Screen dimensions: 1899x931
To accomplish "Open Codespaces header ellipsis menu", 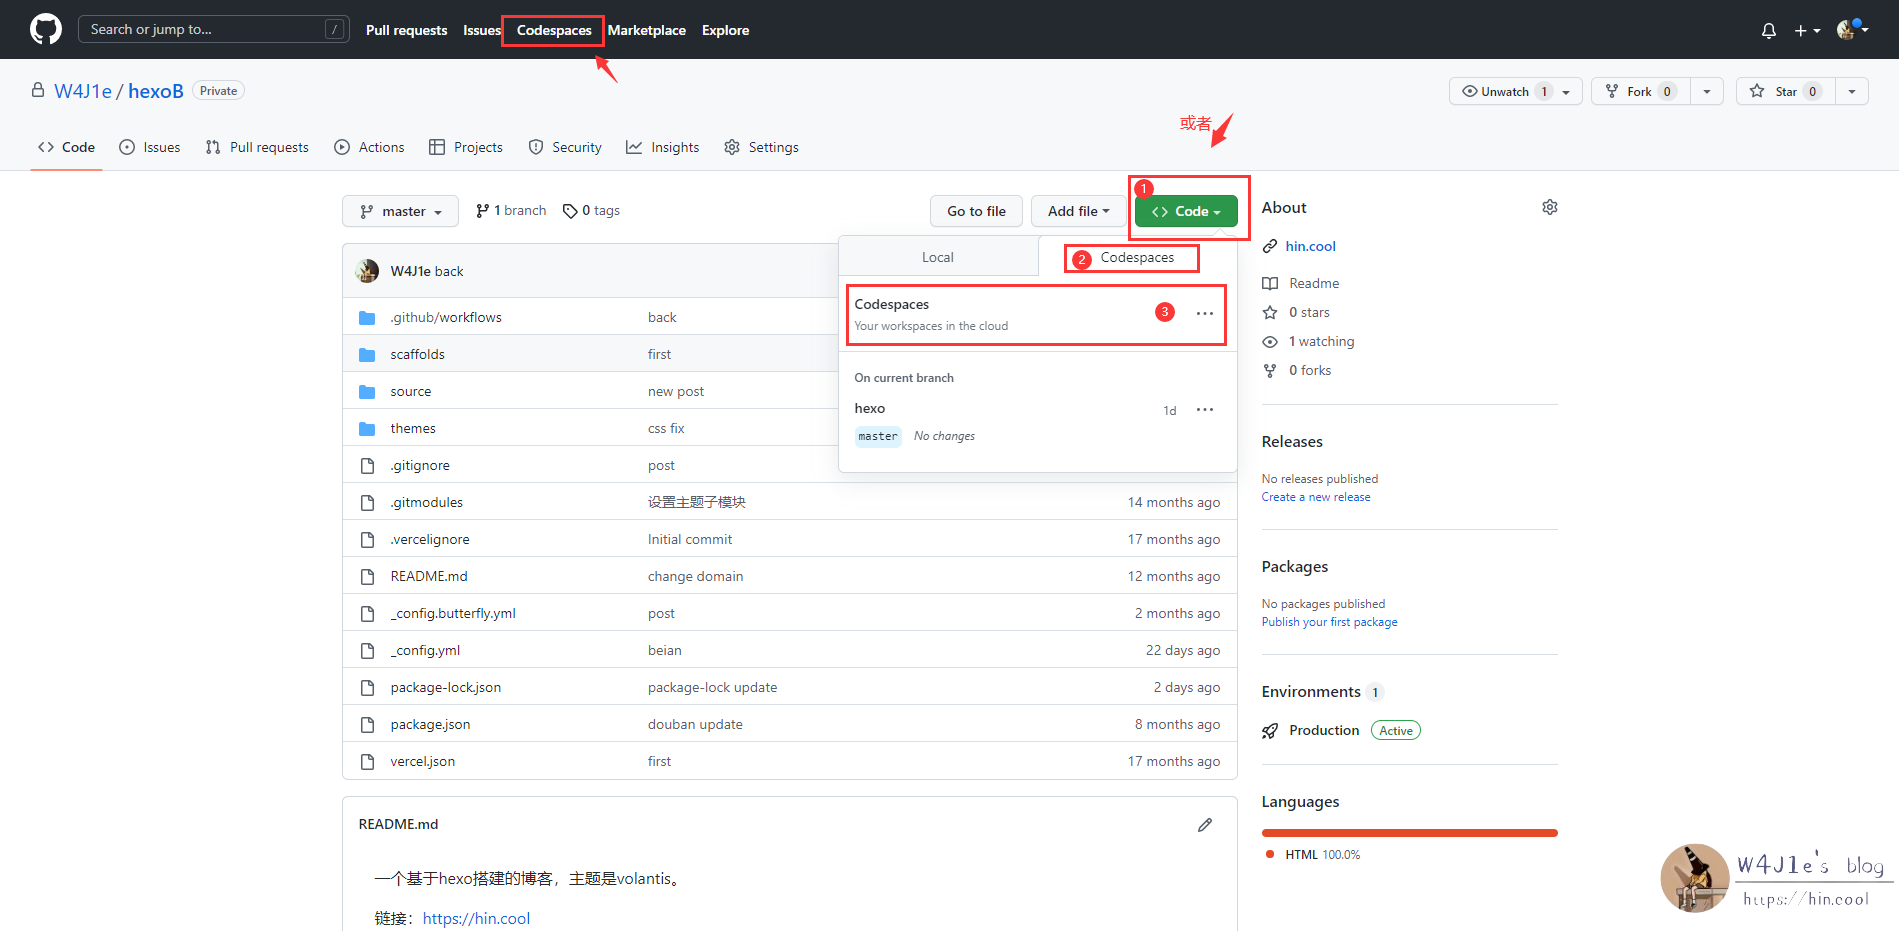I will click(x=1204, y=314).
